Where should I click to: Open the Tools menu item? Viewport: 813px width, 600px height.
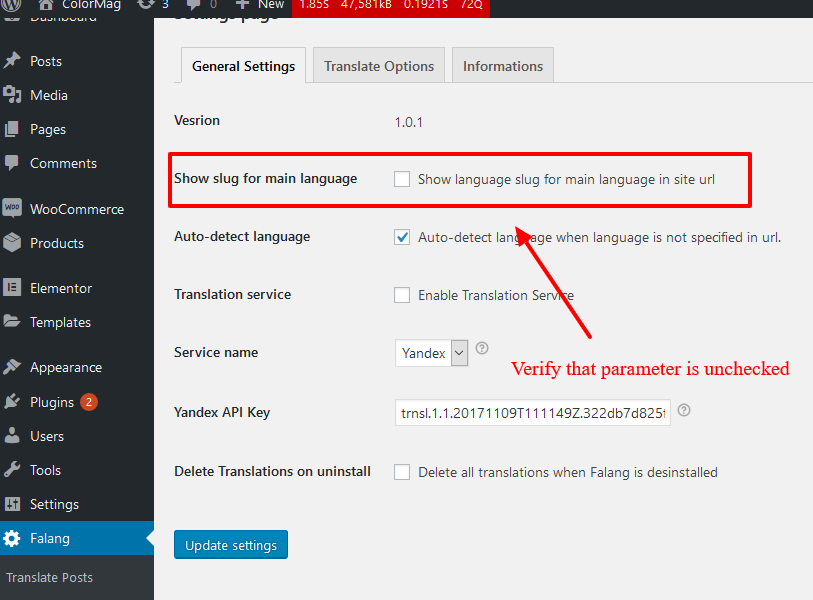click(77, 470)
